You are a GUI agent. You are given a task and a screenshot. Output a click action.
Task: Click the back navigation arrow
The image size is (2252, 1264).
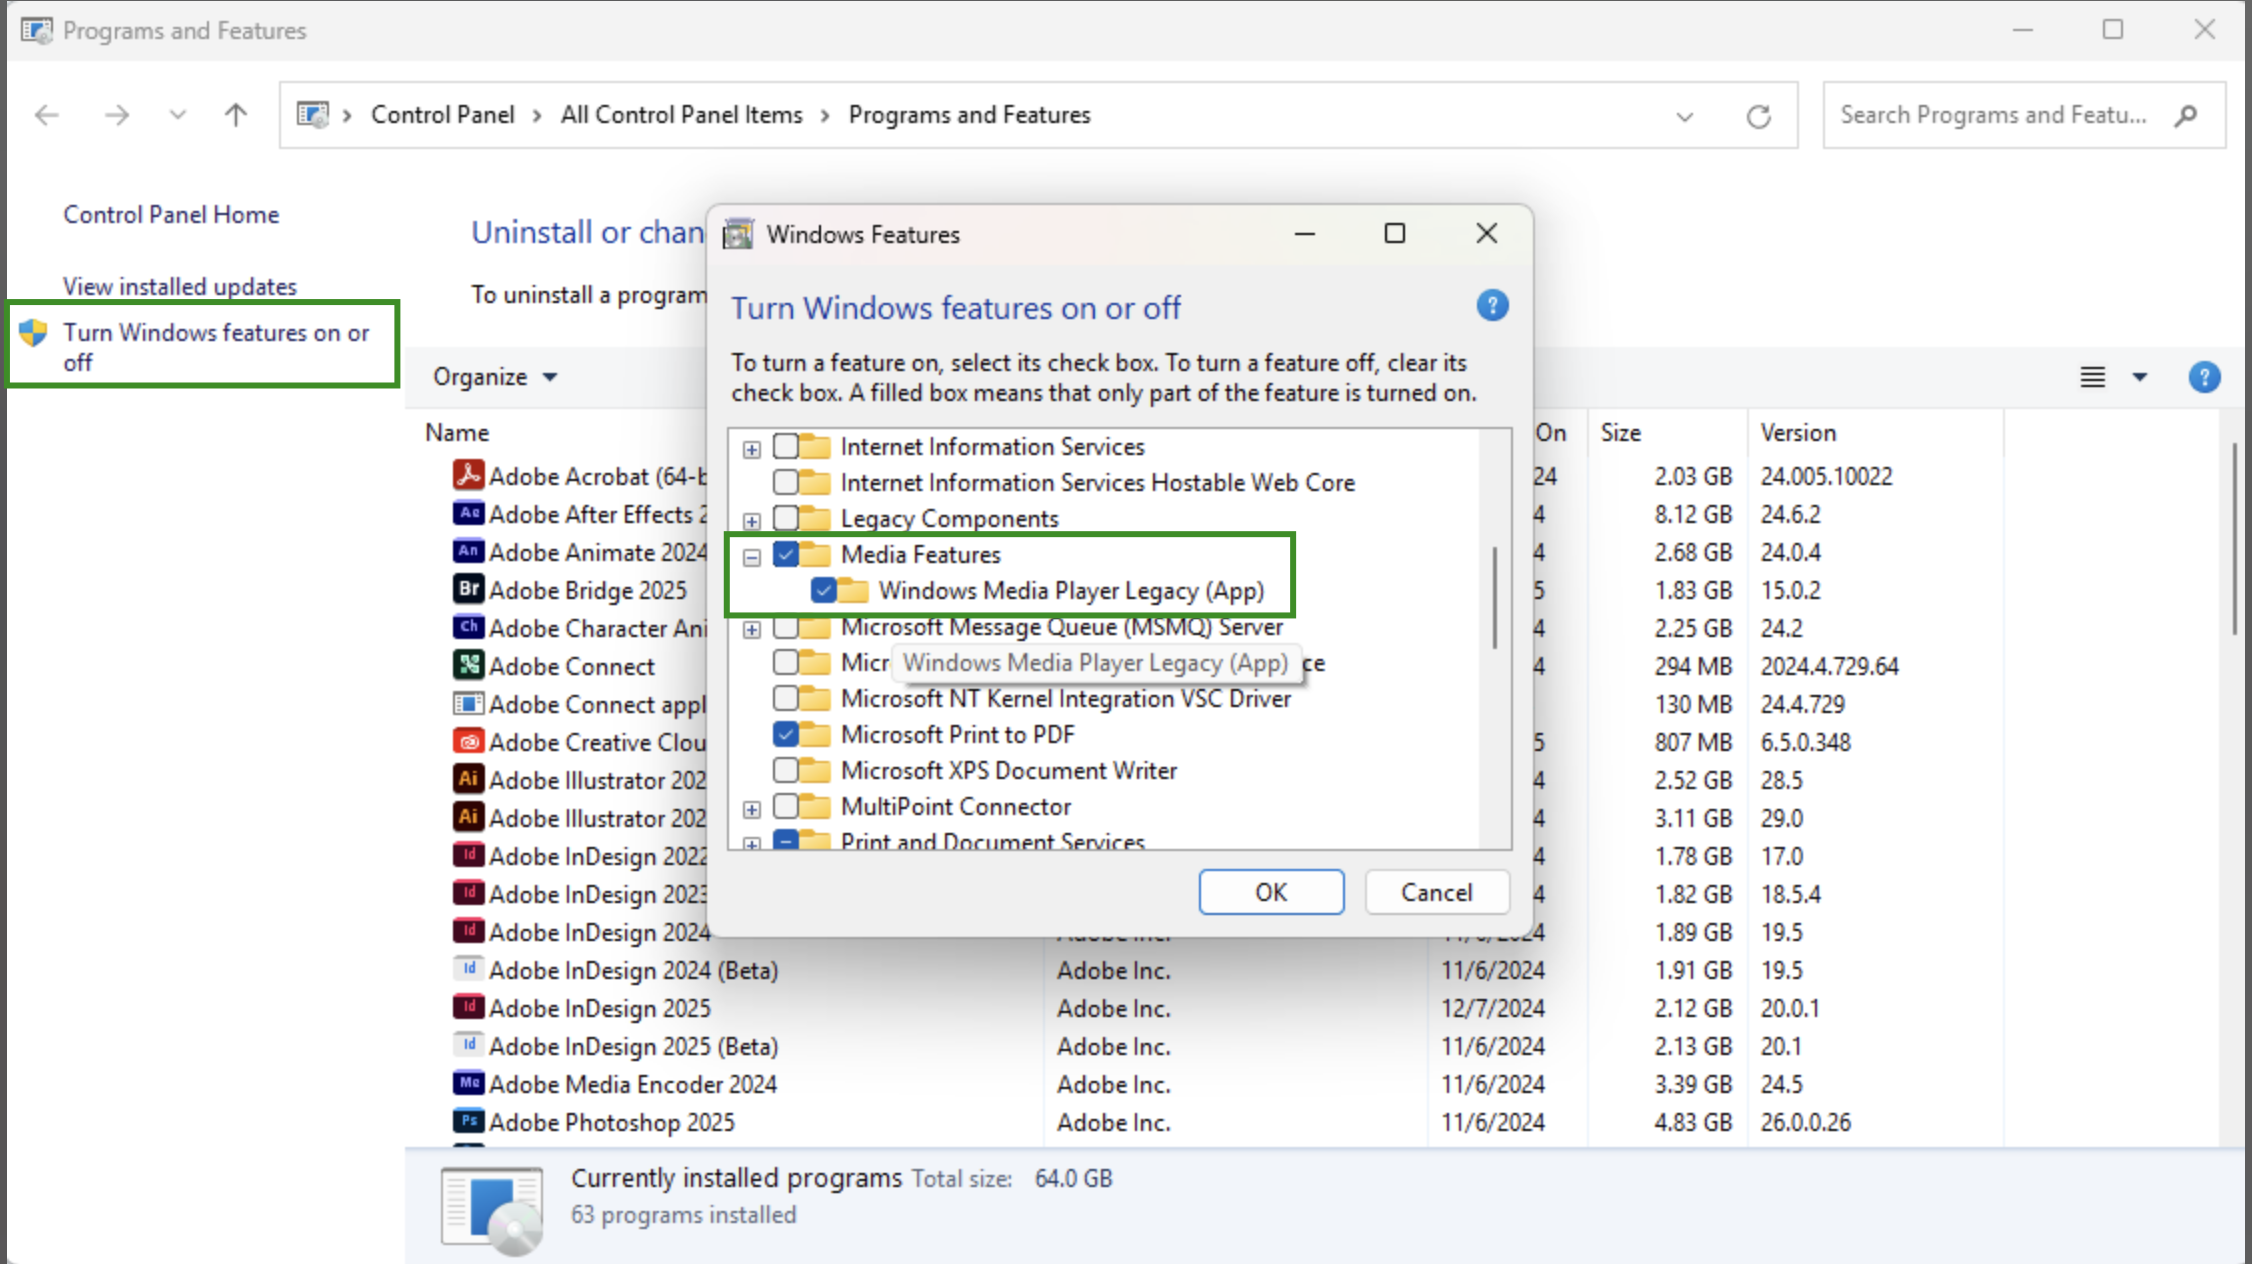click(45, 115)
